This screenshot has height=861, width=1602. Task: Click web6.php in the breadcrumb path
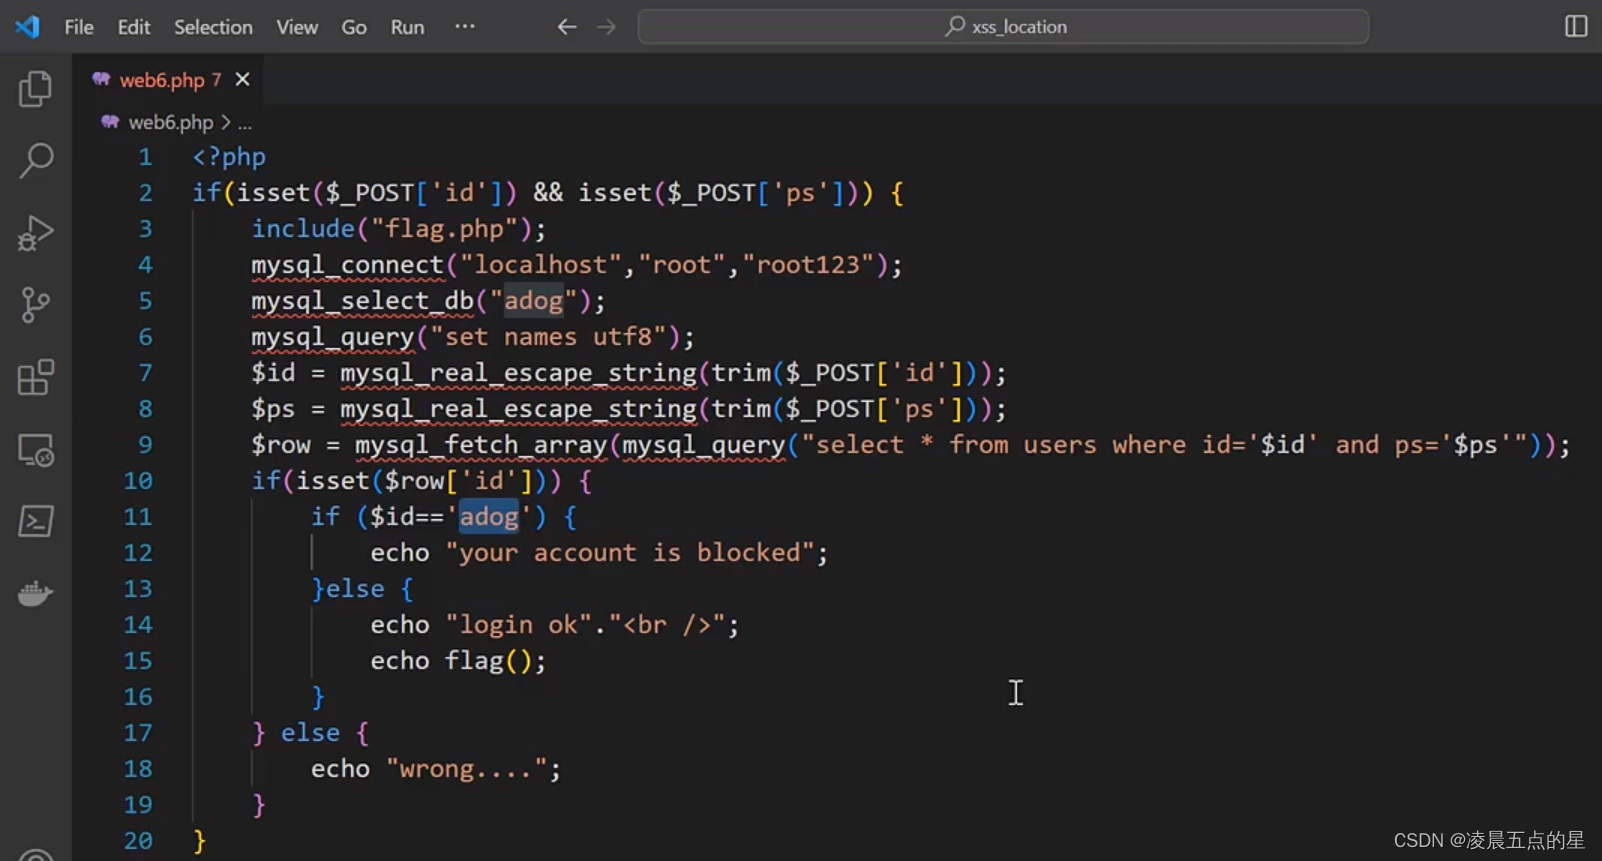pos(170,123)
